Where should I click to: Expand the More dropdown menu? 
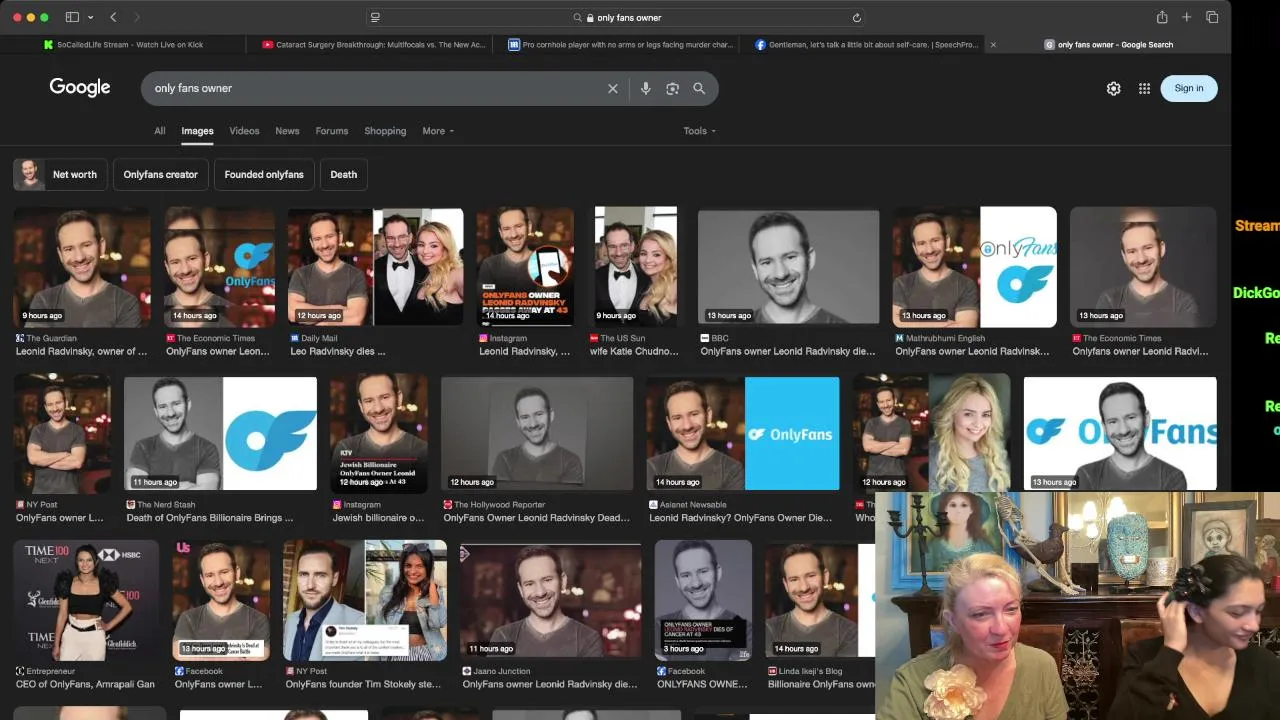[x=438, y=131]
